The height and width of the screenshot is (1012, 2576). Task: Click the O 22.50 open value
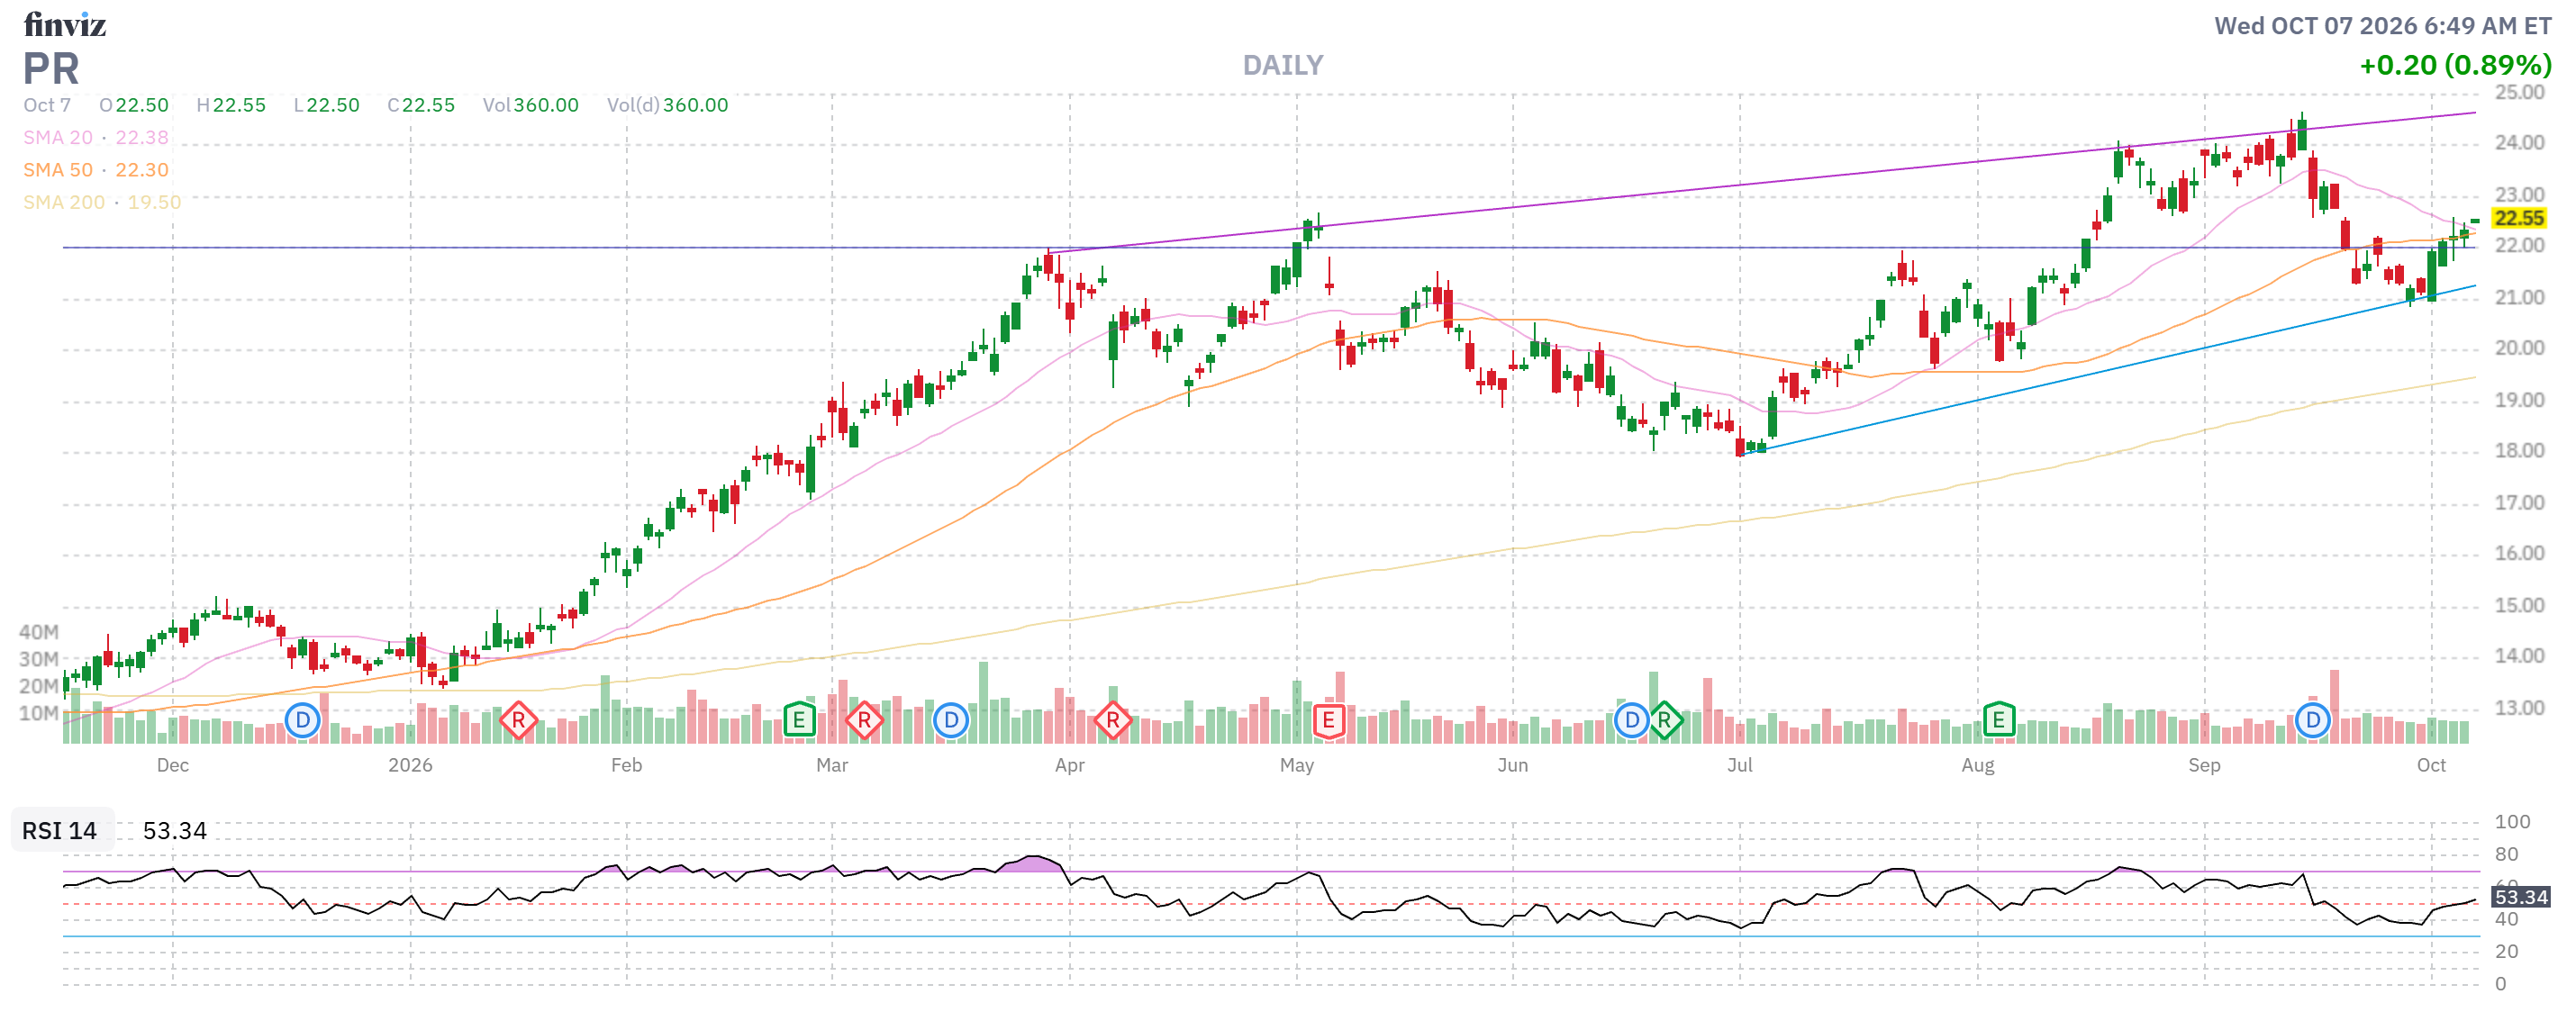click(134, 105)
